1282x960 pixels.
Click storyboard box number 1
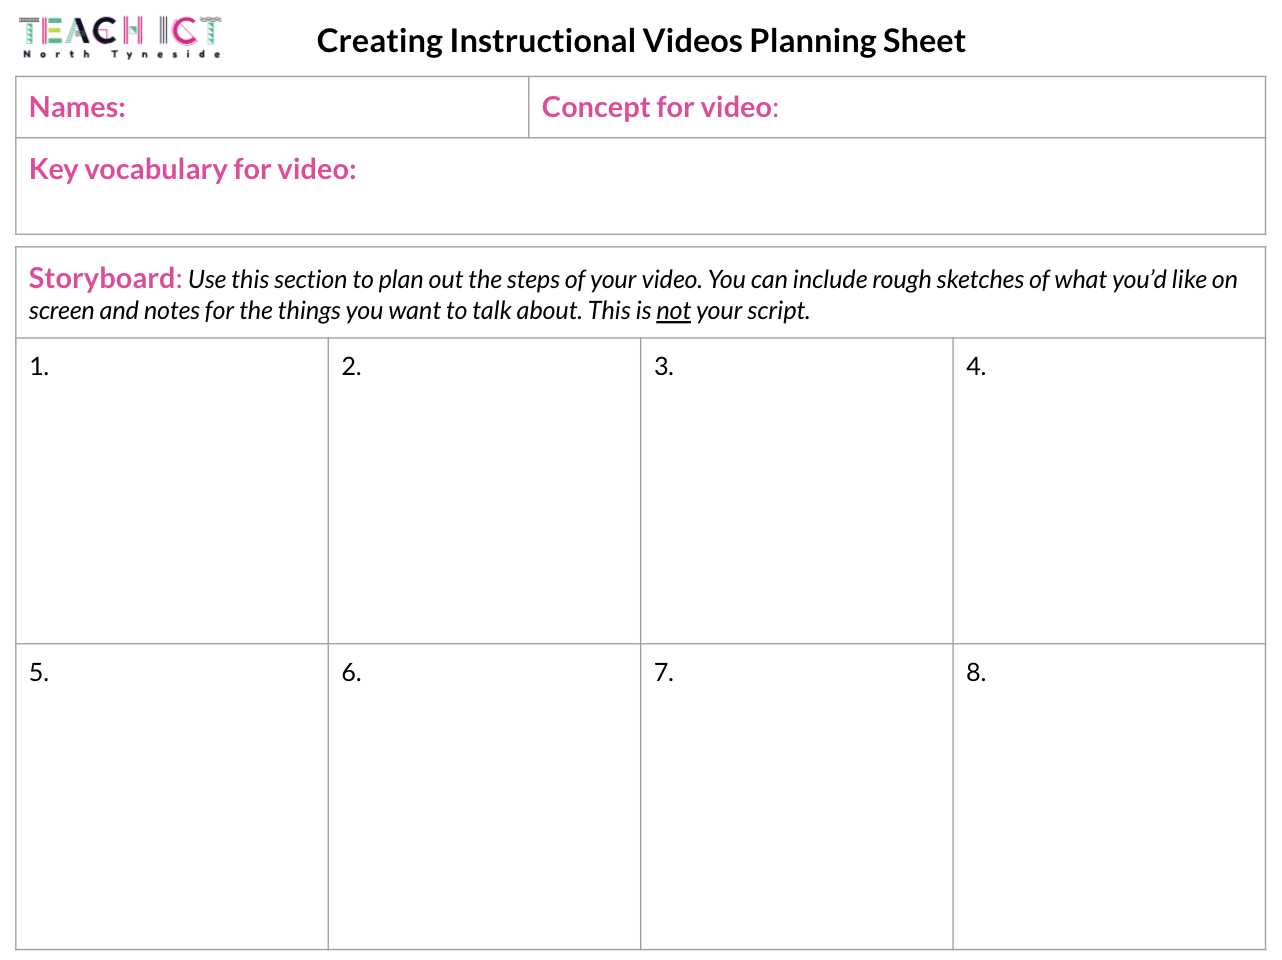pos(172,491)
